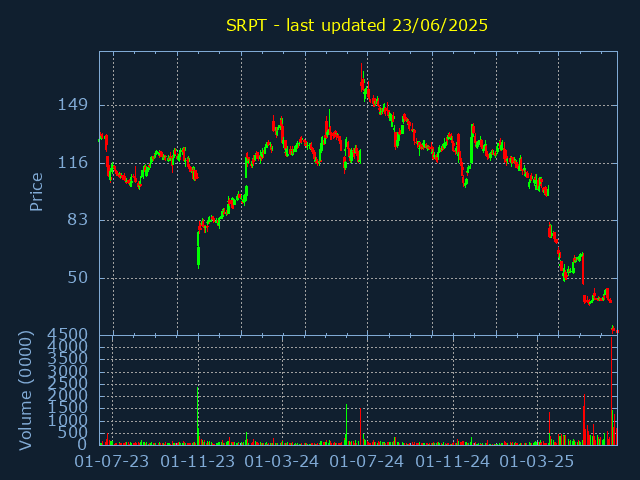Click the long green candle at the November 2023 low
Image resolution: width=640 pixels, height=480 pixels.
coord(198,250)
